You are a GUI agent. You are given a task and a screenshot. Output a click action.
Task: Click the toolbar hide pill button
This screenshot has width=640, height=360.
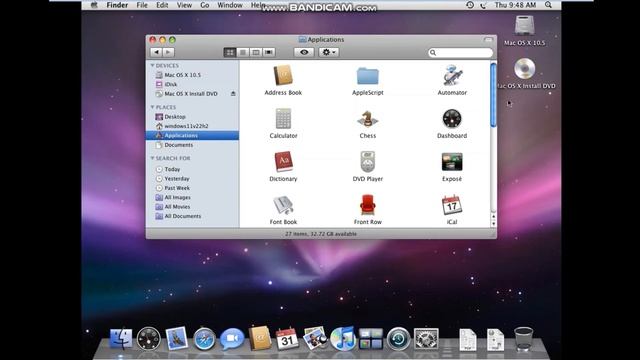[488, 40]
